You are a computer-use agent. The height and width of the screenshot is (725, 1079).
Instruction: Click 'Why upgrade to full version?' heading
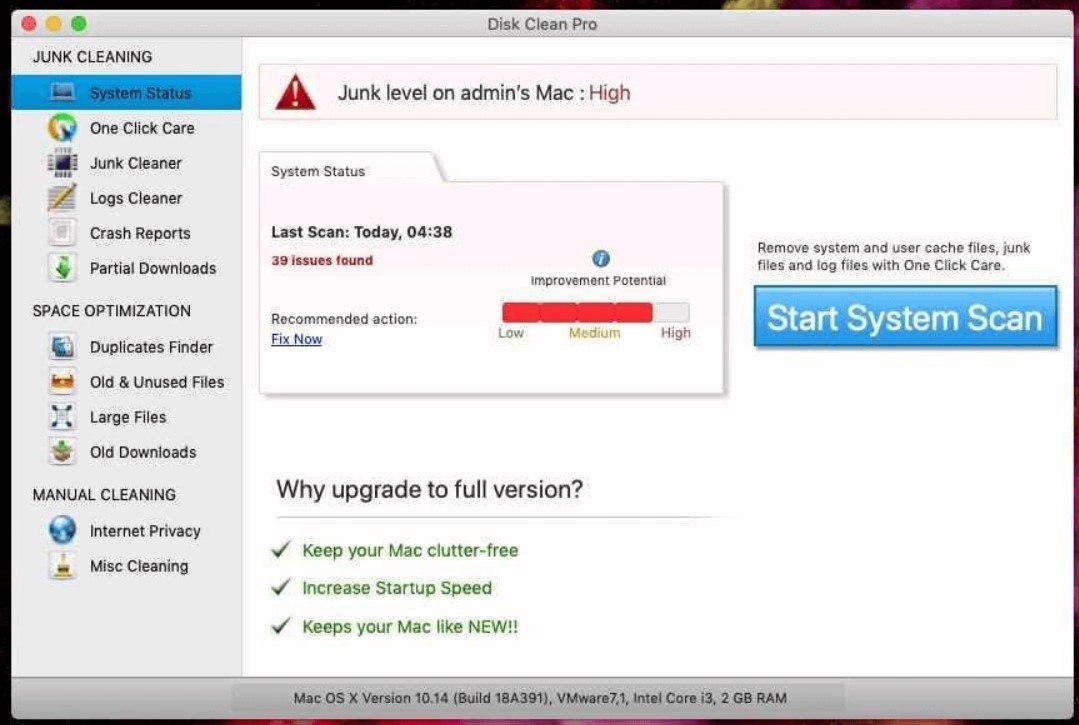pos(430,489)
